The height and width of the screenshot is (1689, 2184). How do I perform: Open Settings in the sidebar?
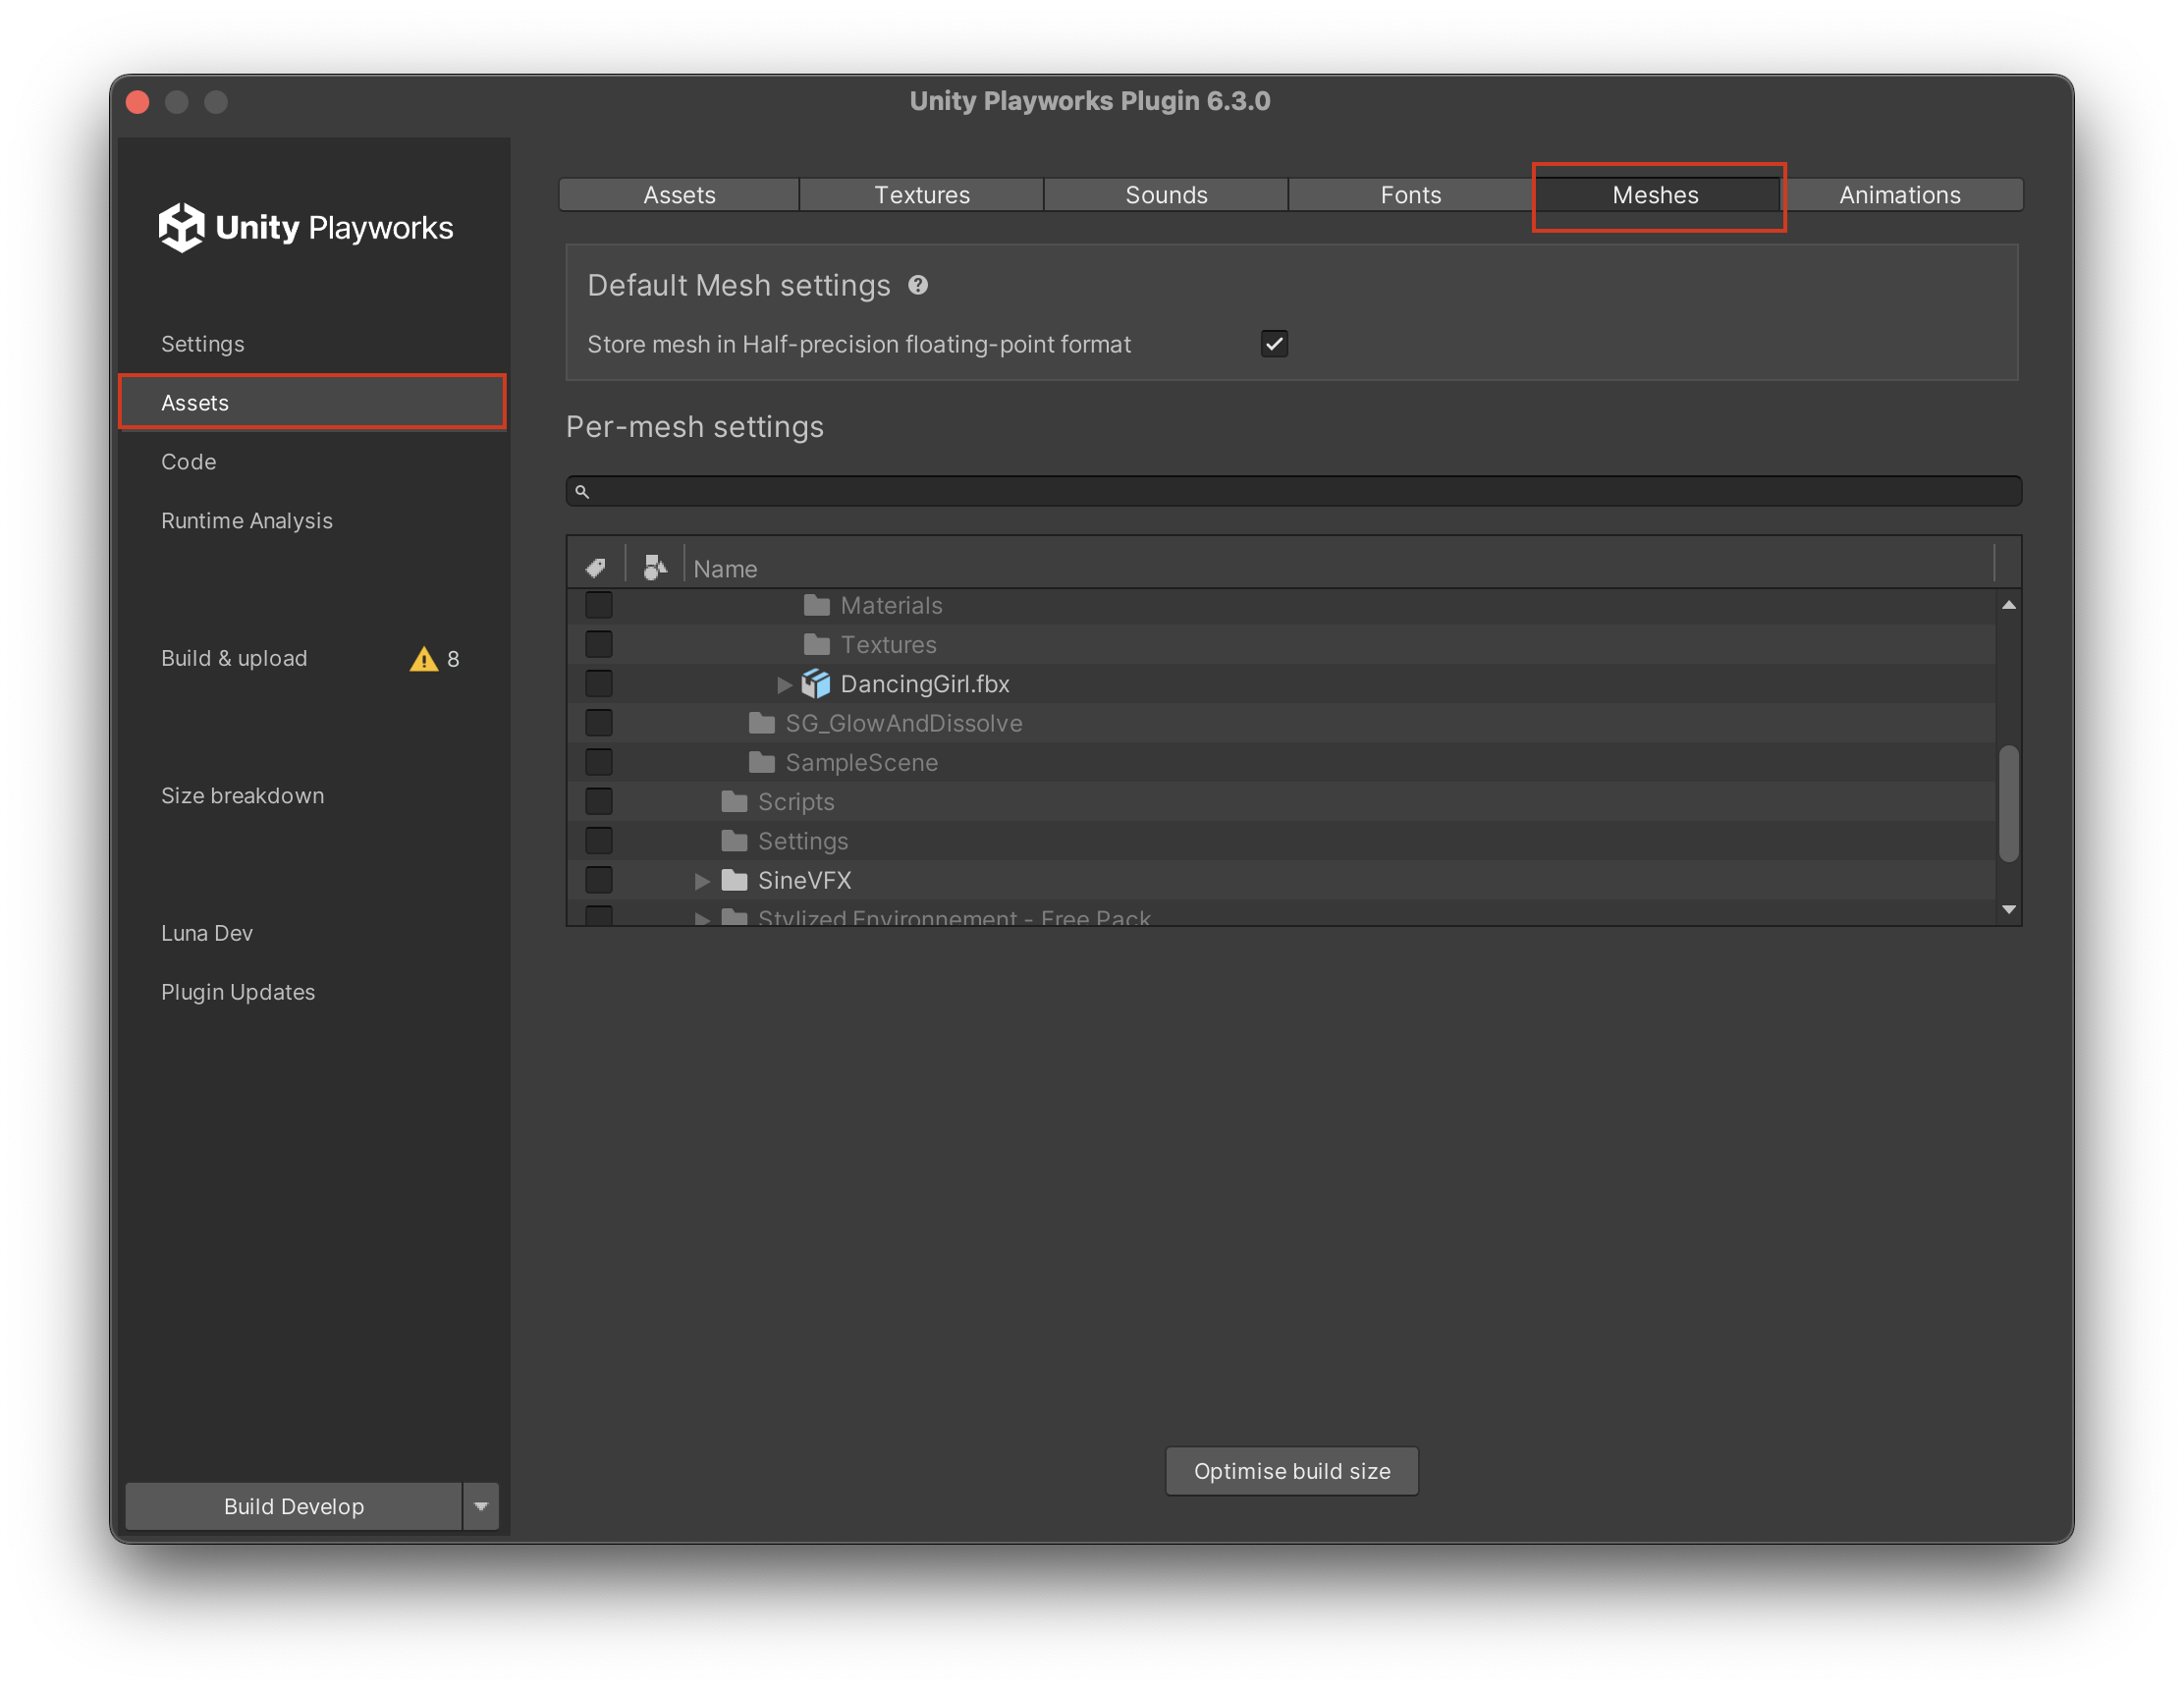point(203,344)
